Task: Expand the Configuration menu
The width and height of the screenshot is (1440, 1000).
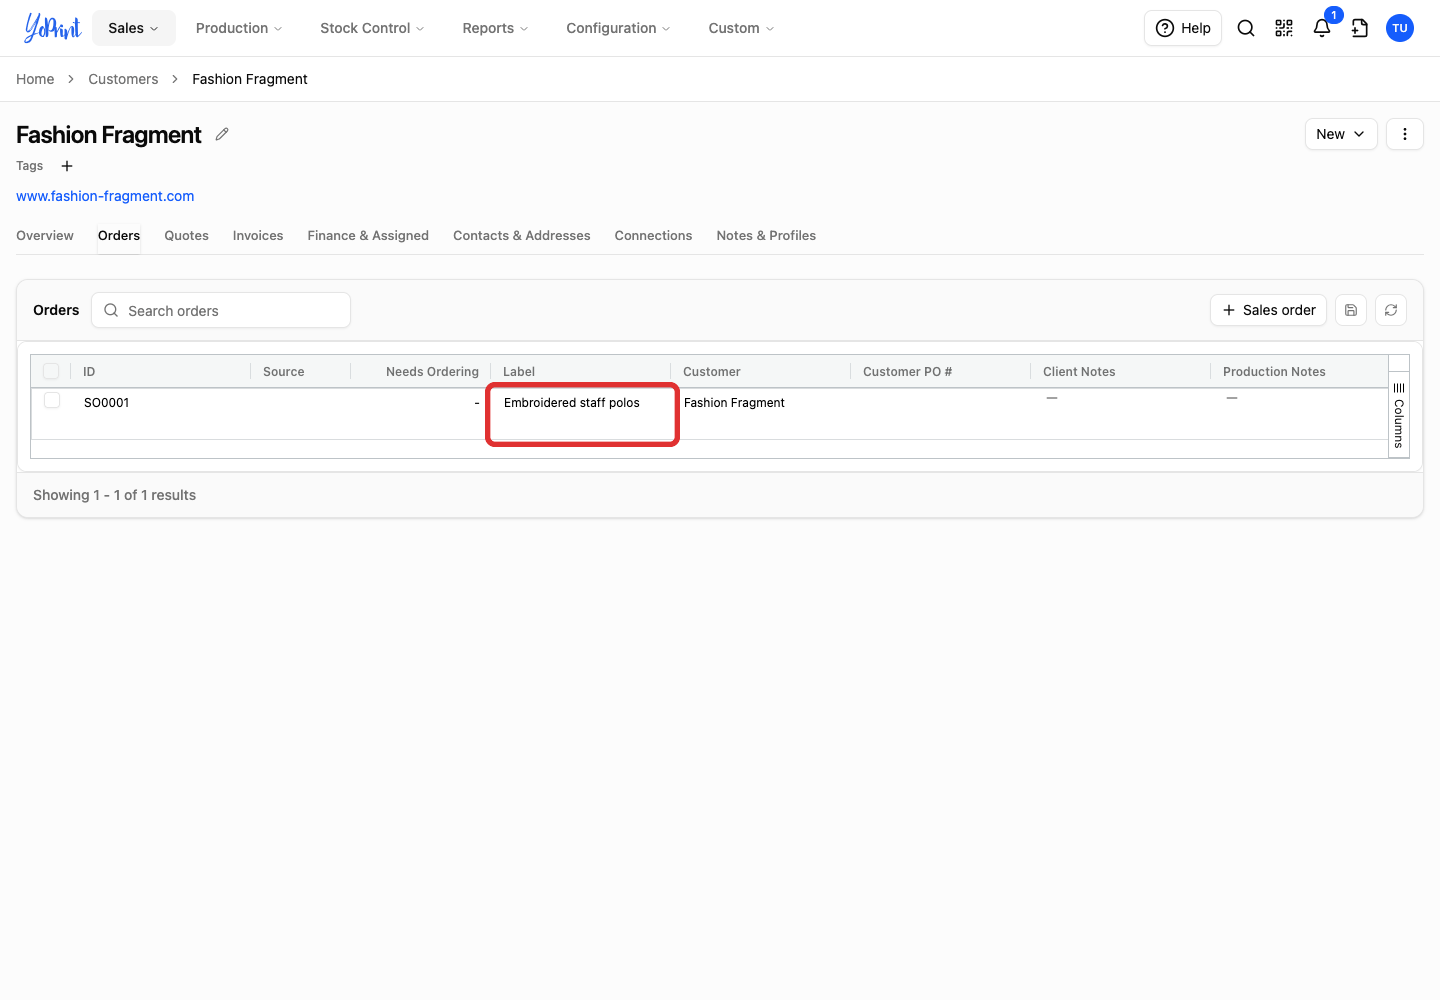Action: pos(618,28)
